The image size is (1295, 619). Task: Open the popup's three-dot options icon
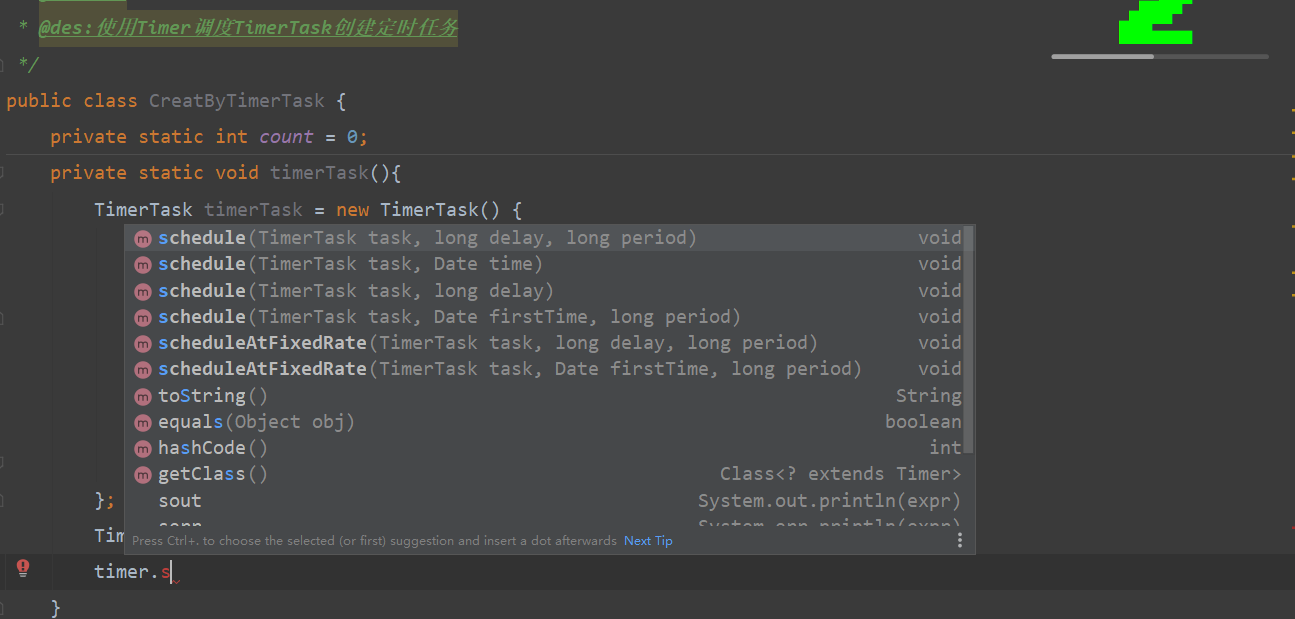pyautogui.click(x=960, y=540)
